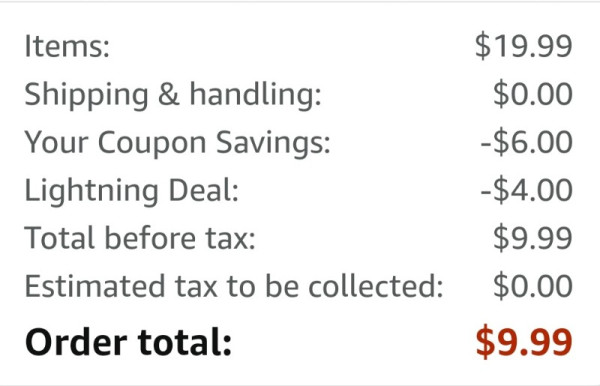Image resolution: width=600 pixels, height=386 pixels.
Task: Click the word Deal in Lightning Deal
Action: [204, 190]
